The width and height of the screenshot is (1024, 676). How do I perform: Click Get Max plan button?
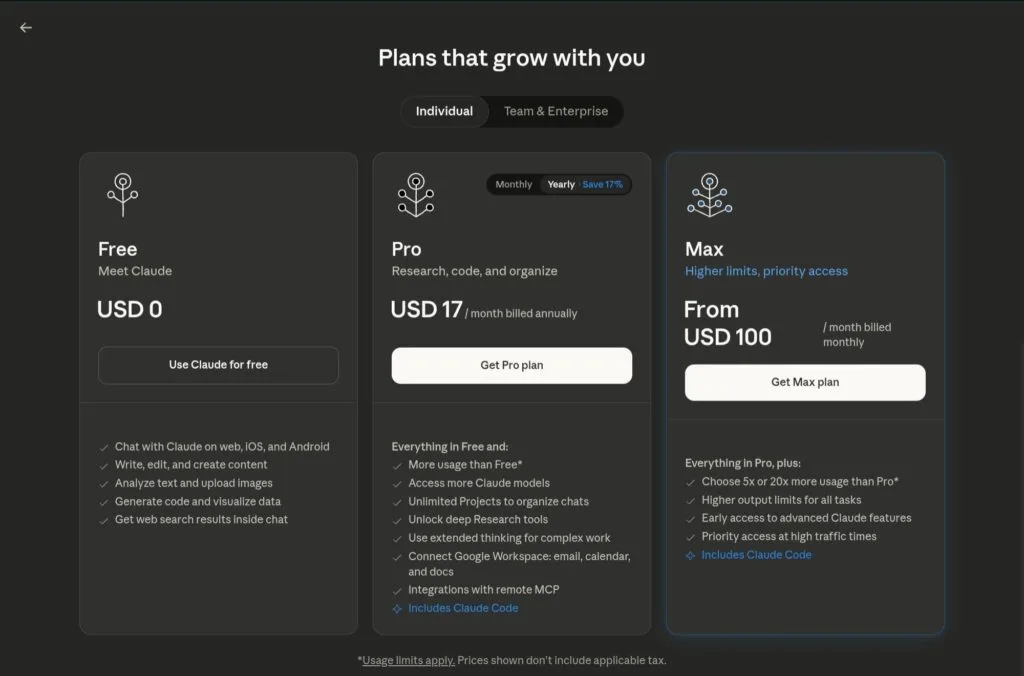805,383
